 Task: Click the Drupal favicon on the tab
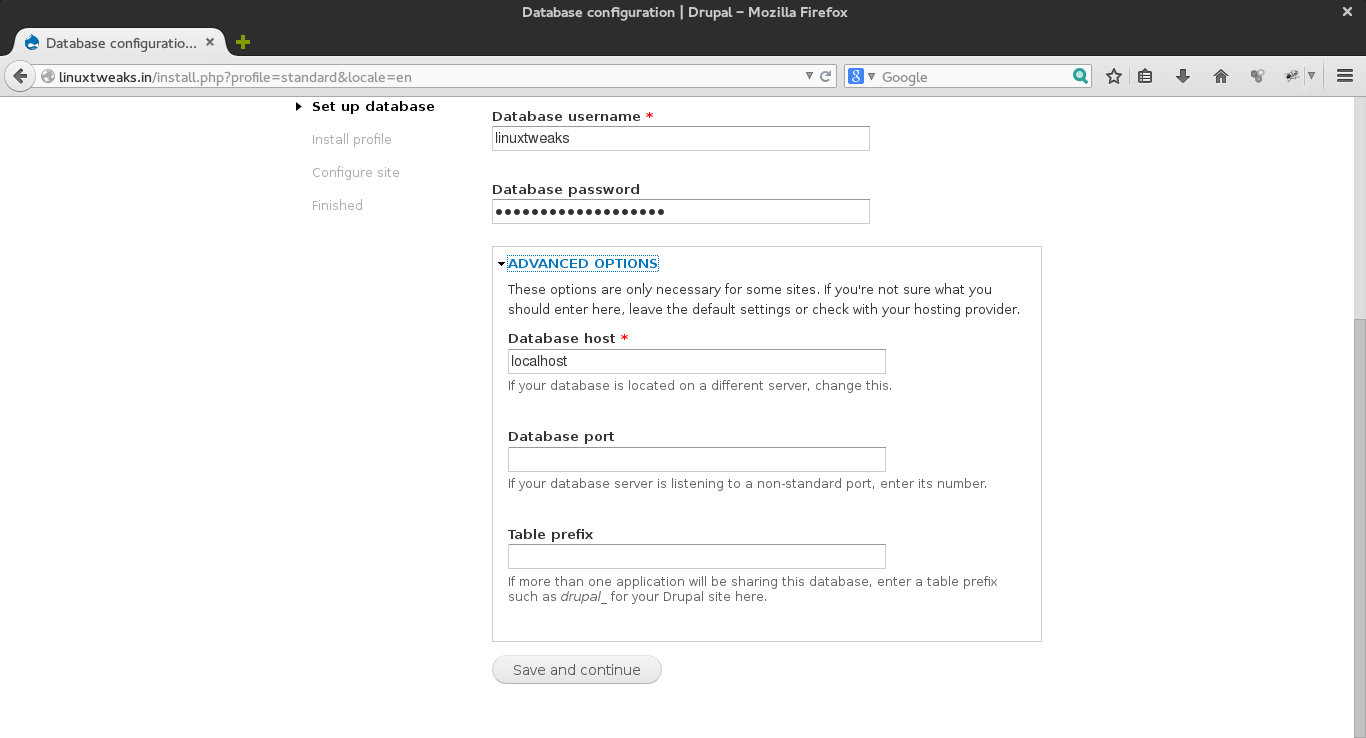31,43
